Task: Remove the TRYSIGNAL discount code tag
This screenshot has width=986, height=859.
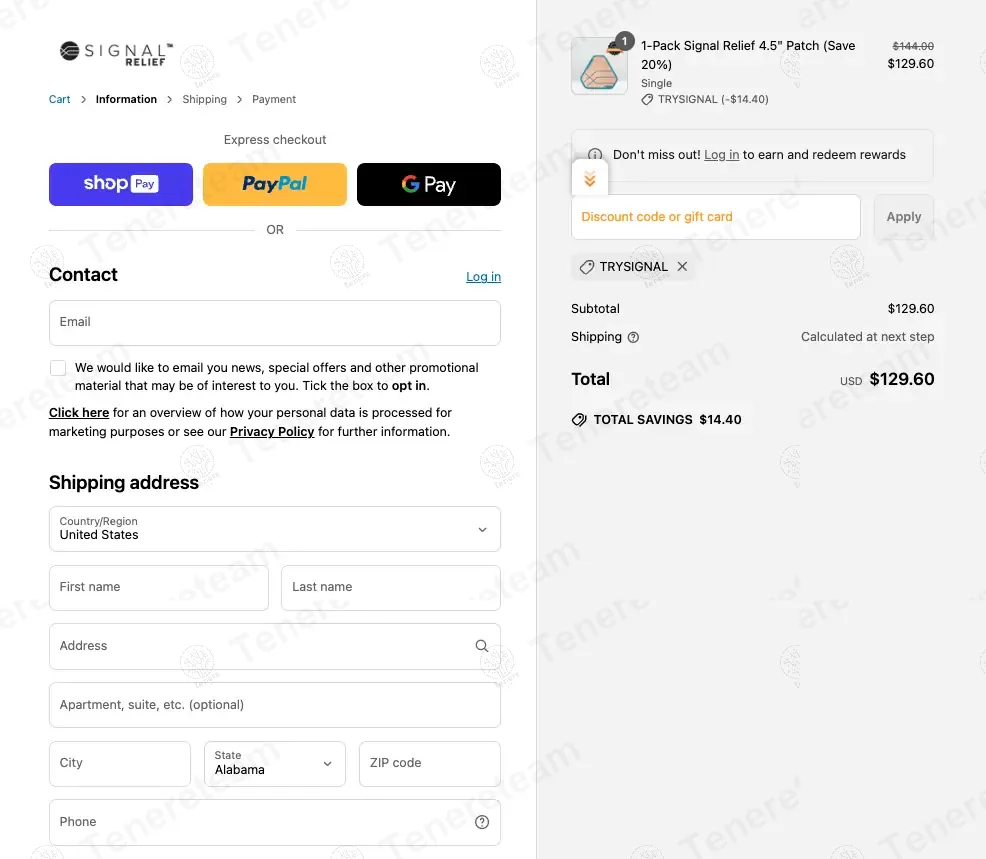Action: [682, 267]
